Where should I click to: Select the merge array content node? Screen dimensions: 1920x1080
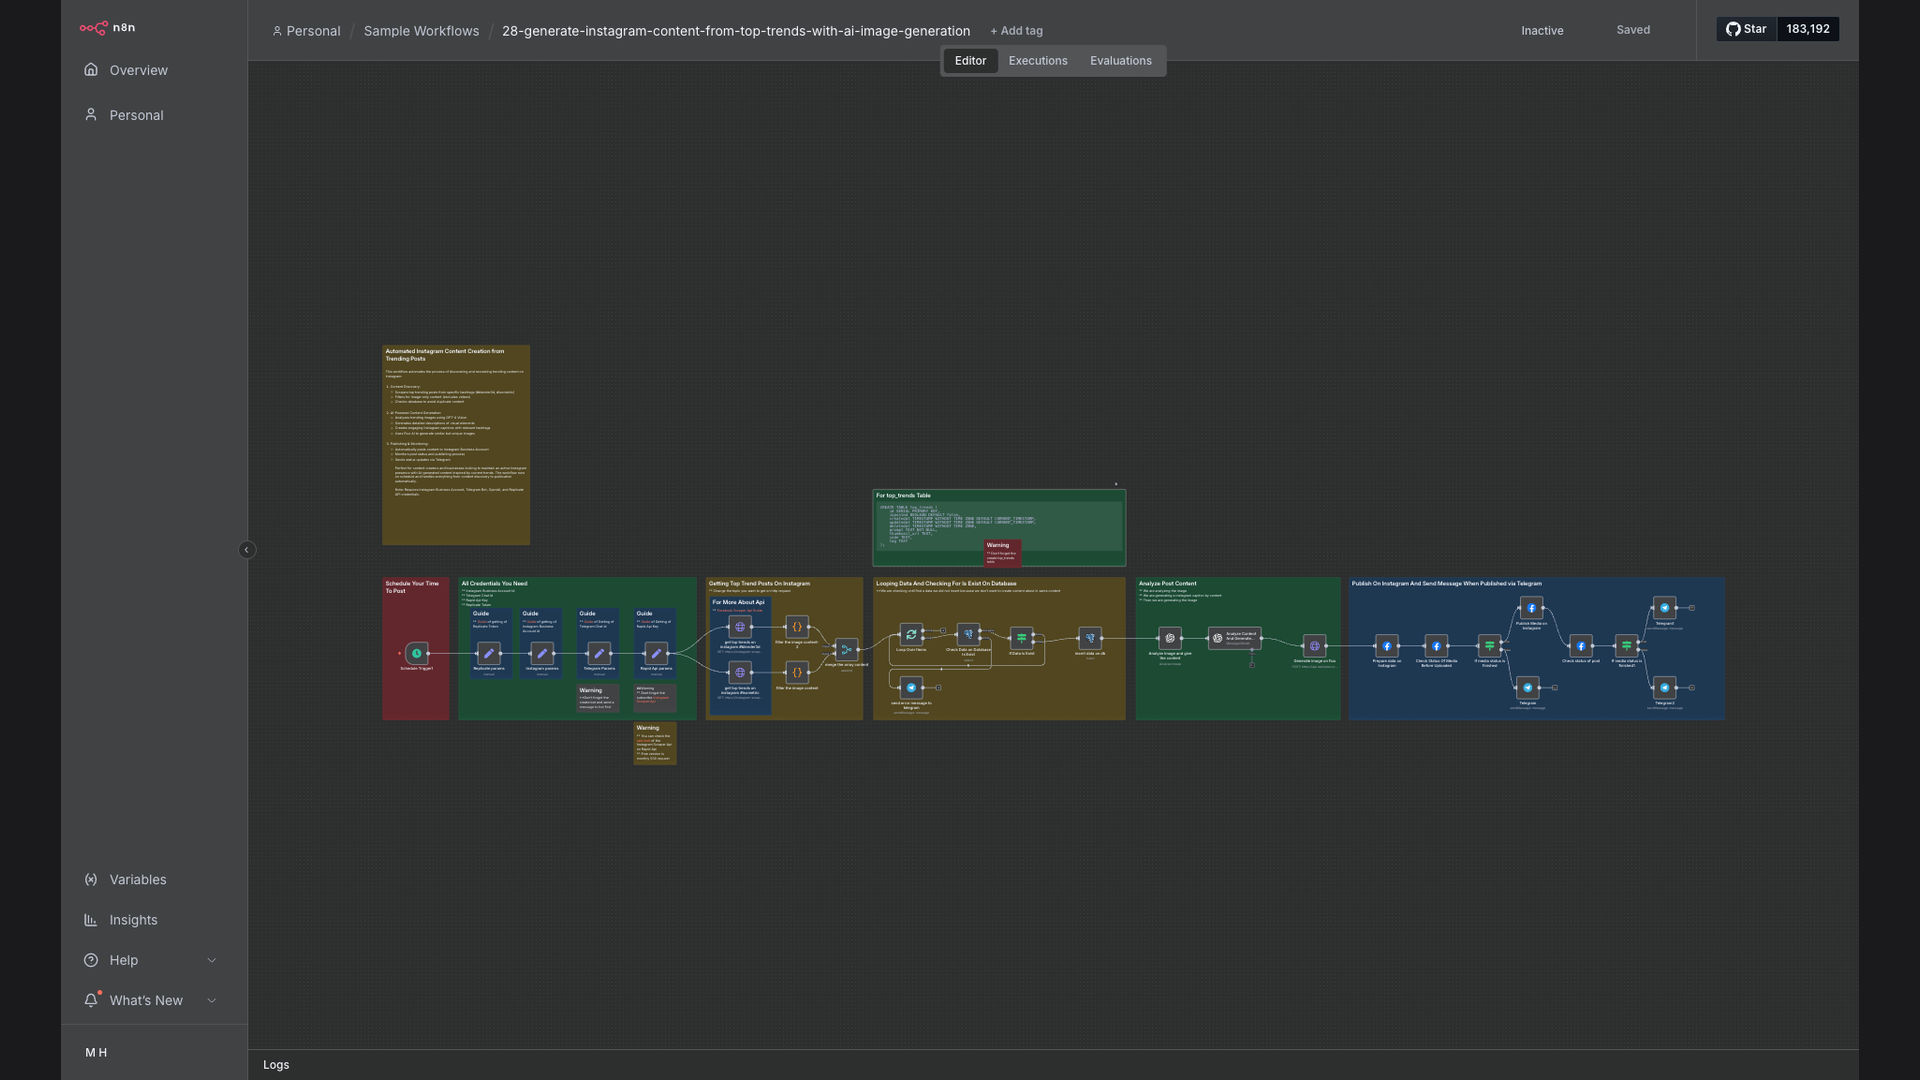[x=847, y=650]
